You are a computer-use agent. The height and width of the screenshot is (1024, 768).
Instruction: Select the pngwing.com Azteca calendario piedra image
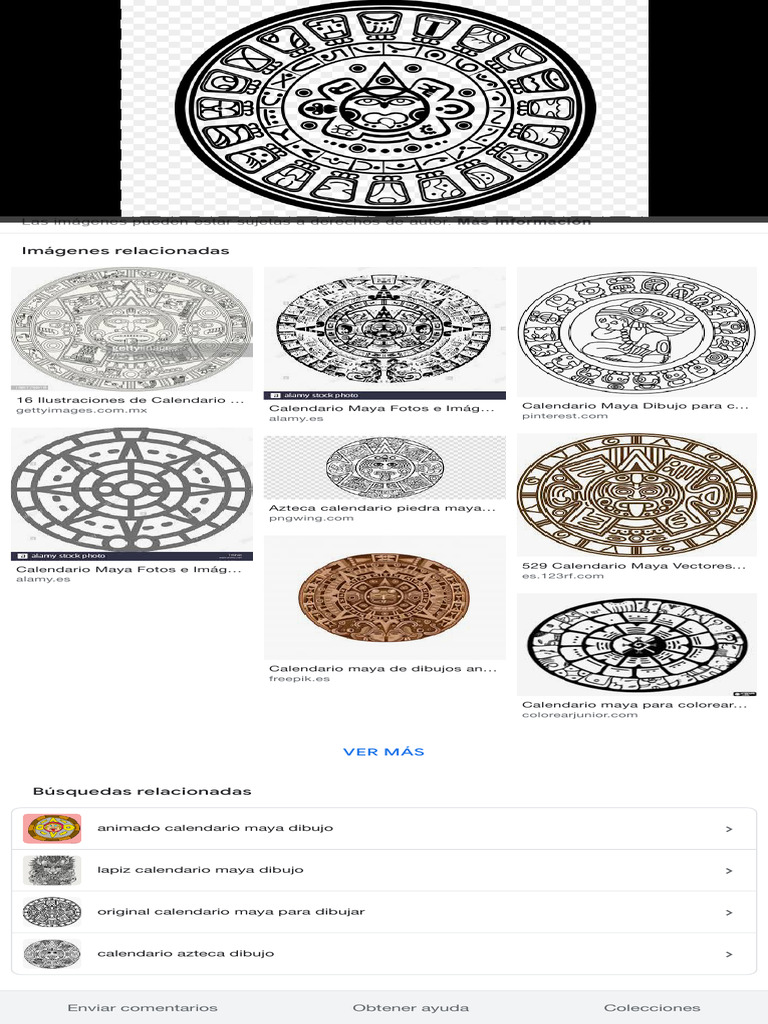pos(385,468)
